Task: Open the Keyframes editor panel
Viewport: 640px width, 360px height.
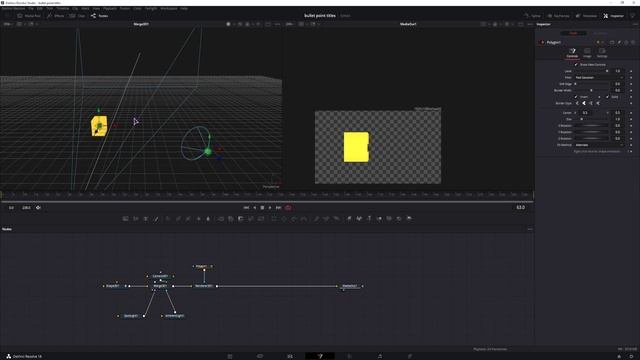Action: point(558,16)
